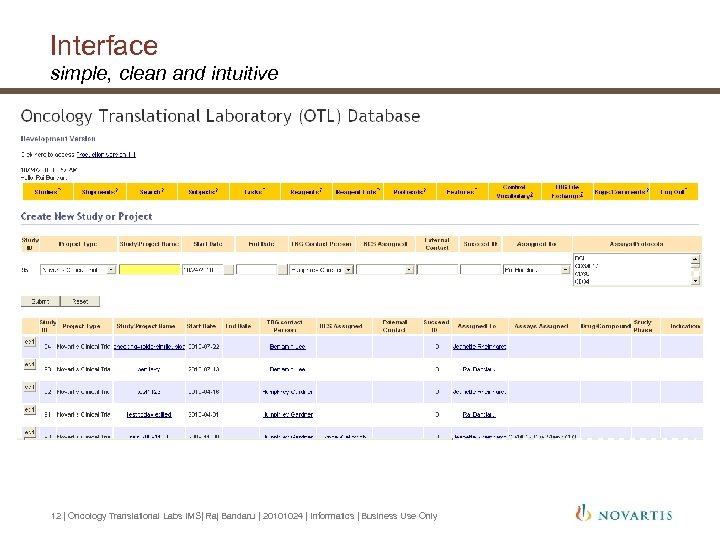Open the study name link in study 34 row
Viewport: 720px width, 540px height.
click(149, 347)
